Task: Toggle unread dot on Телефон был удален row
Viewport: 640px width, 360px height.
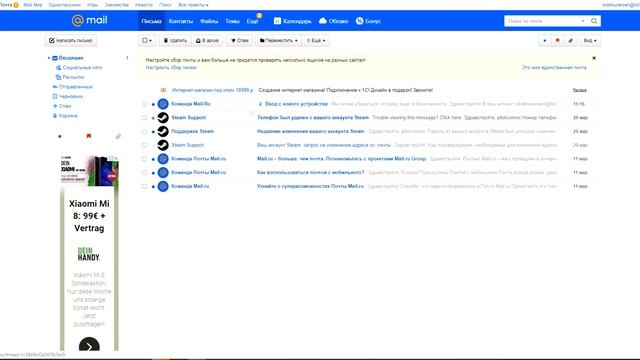Action: click(x=153, y=118)
